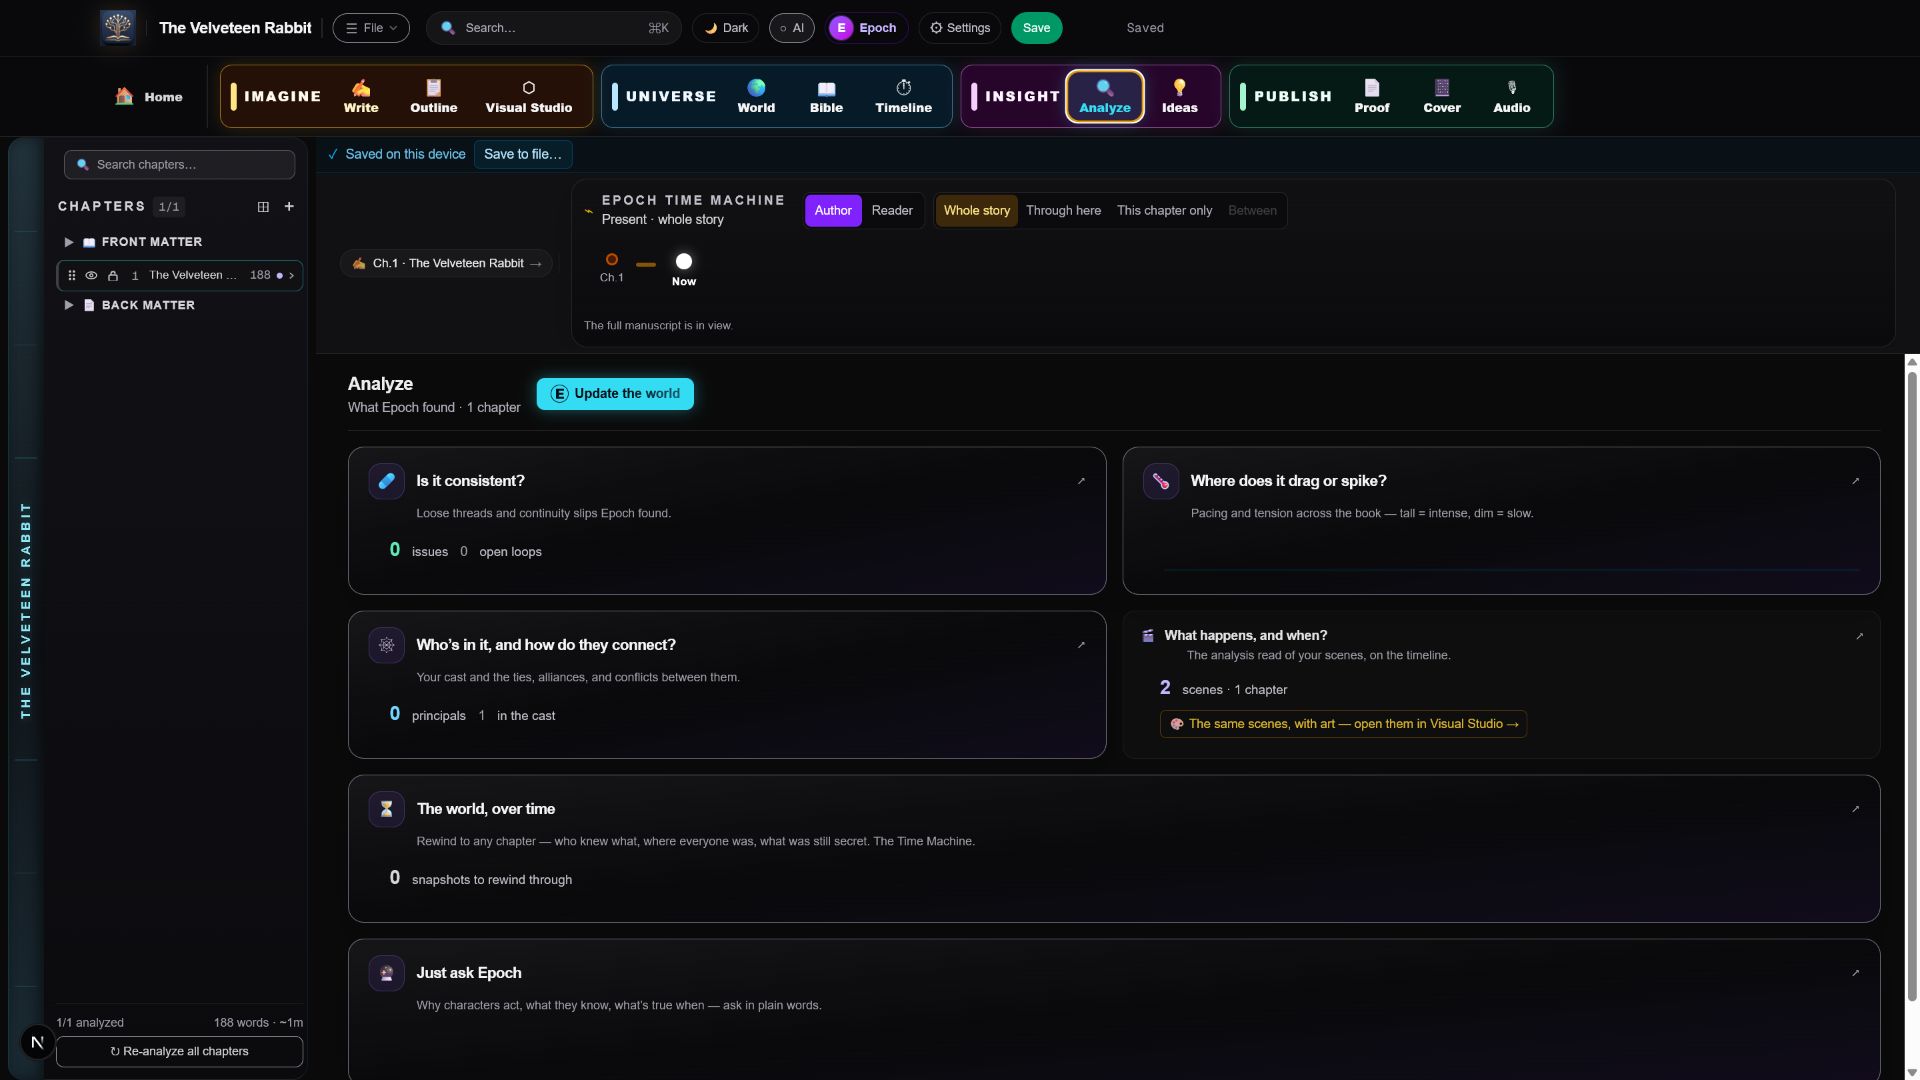The image size is (1920, 1080).
Task: Open the 'Ch.1 · The Velveteen Rabbit' chip
Action: [x=446, y=264]
